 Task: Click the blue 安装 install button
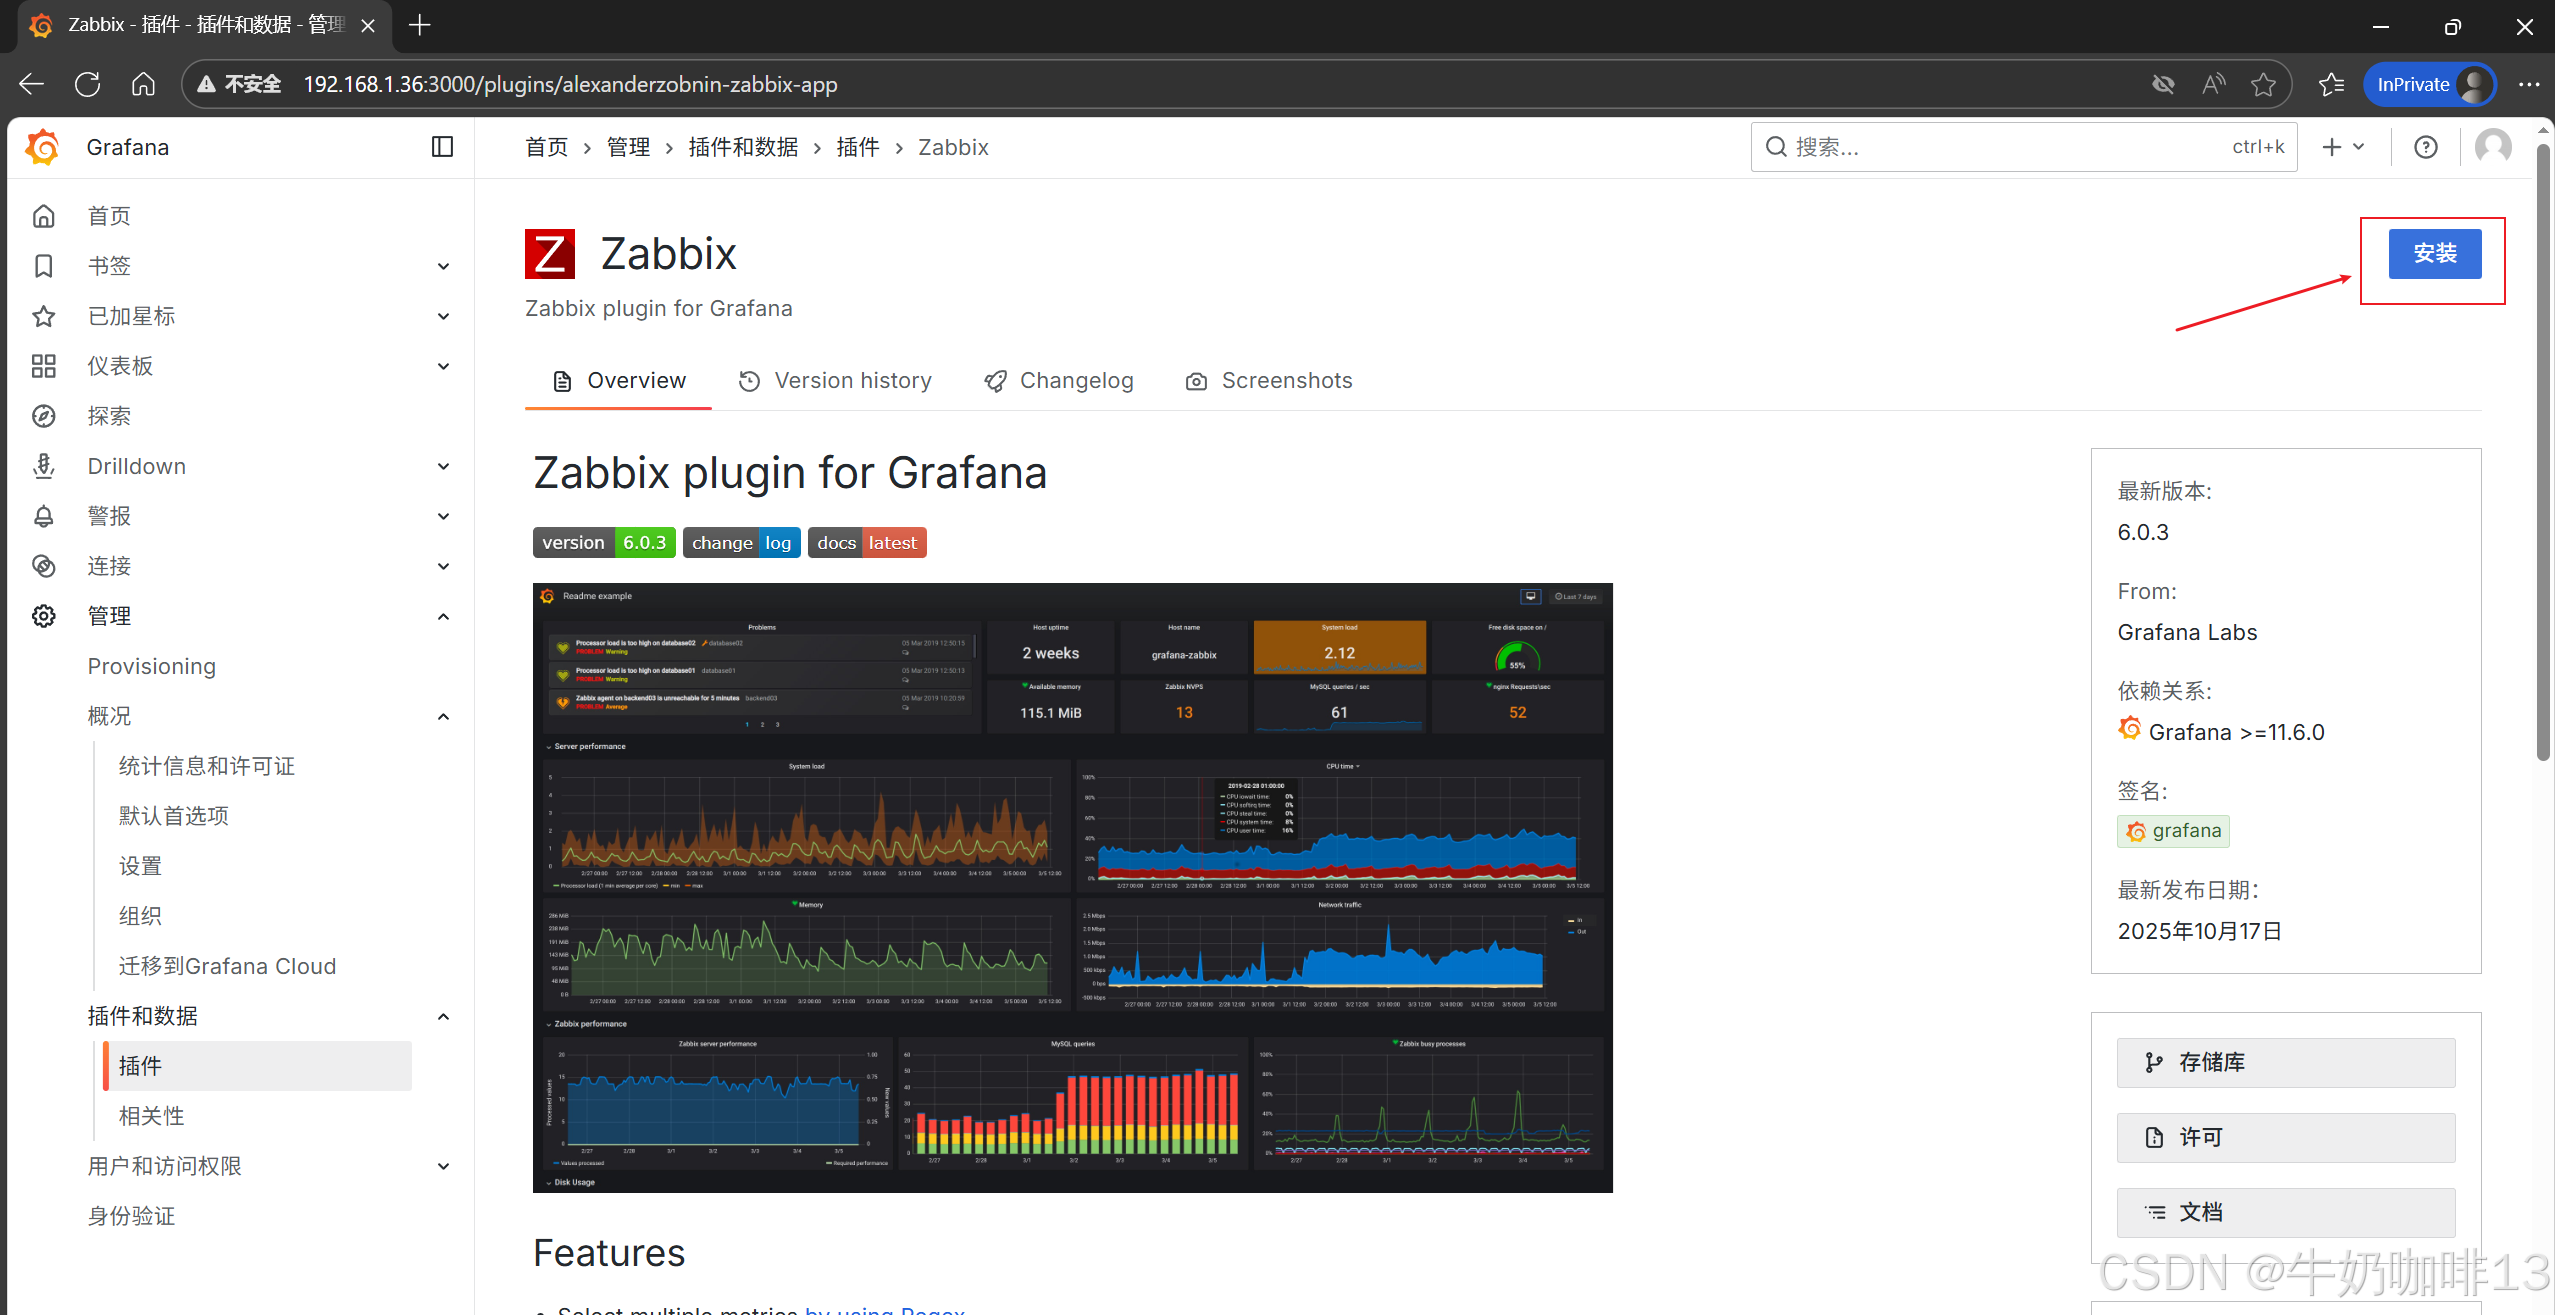click(2434, 254)
